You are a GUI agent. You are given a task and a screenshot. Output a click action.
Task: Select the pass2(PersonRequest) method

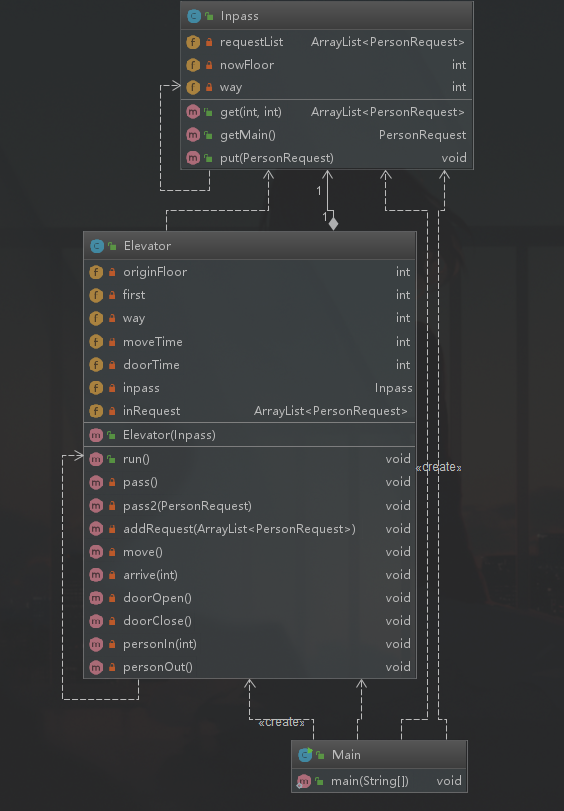point(187,506)
